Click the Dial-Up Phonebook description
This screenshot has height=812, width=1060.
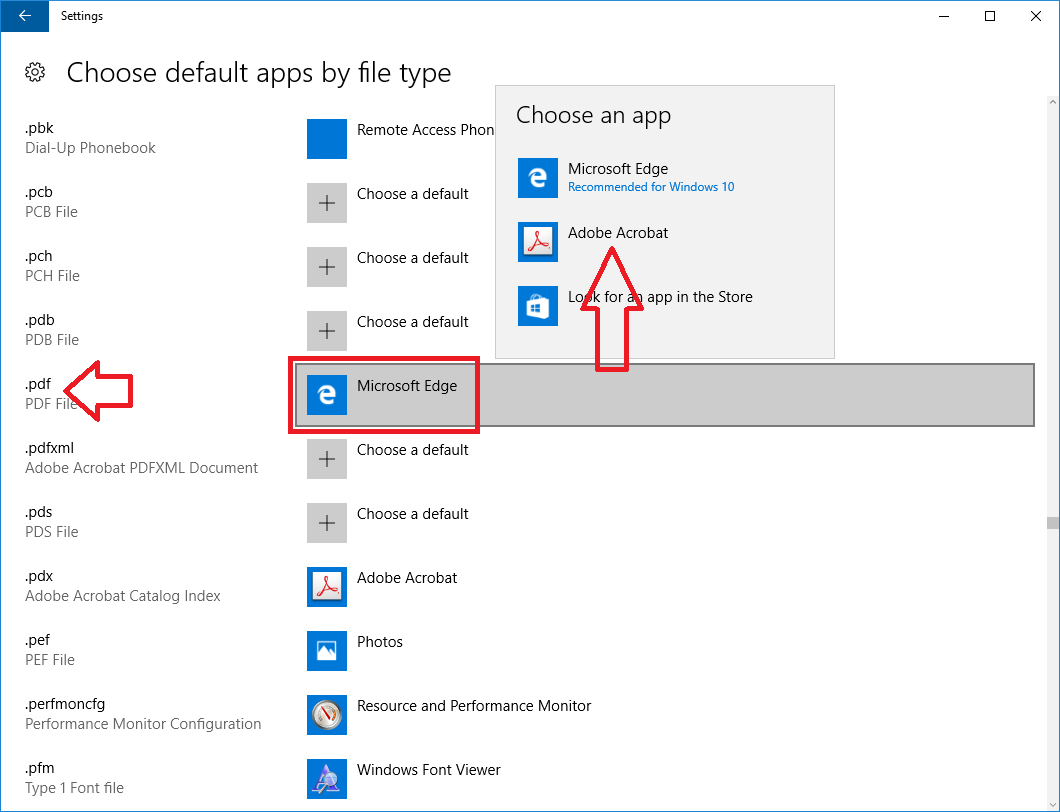point(90,148)
